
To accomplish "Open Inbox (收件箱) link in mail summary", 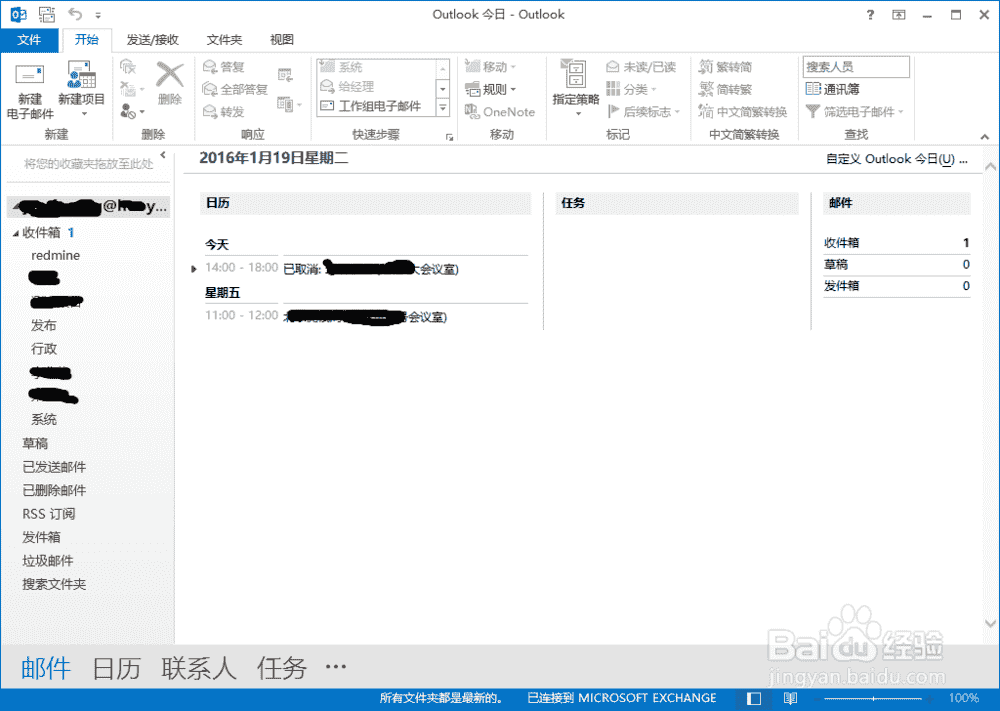I will (841, 243).
